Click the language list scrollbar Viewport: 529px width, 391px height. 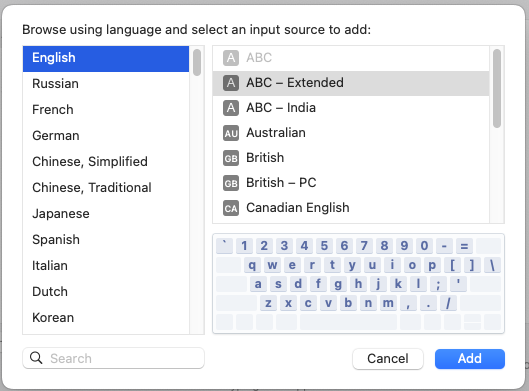point(197,62)
